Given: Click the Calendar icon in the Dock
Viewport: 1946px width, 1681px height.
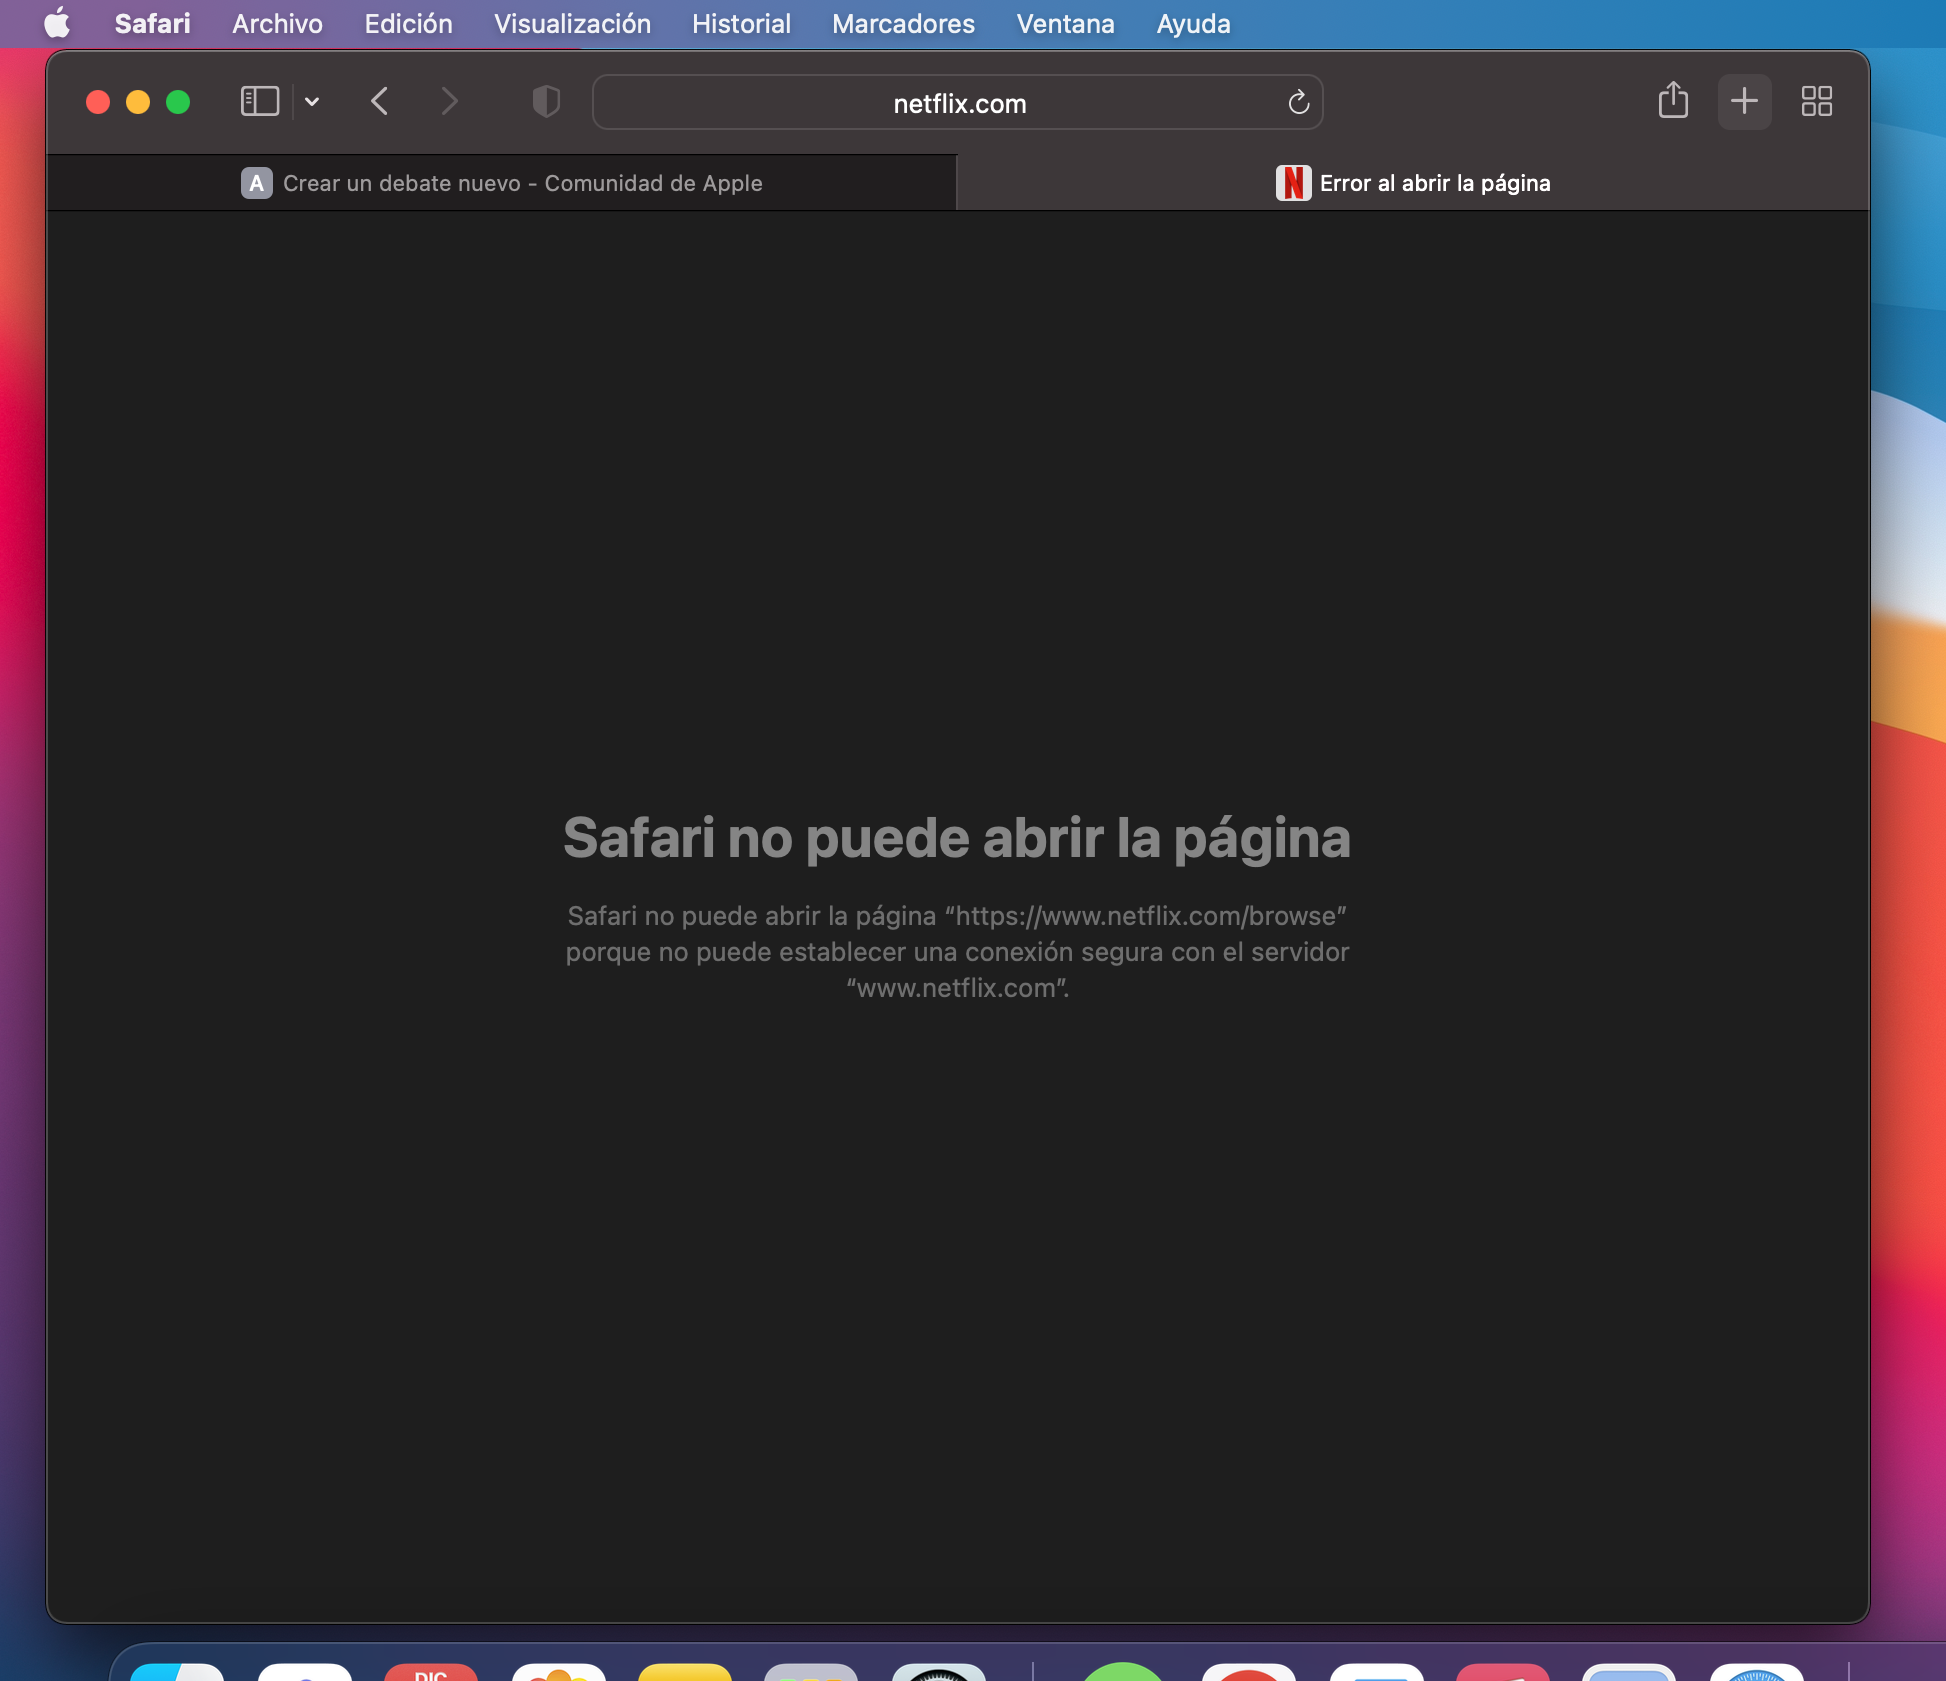Looking at the screenshot, I should 431,1672.
